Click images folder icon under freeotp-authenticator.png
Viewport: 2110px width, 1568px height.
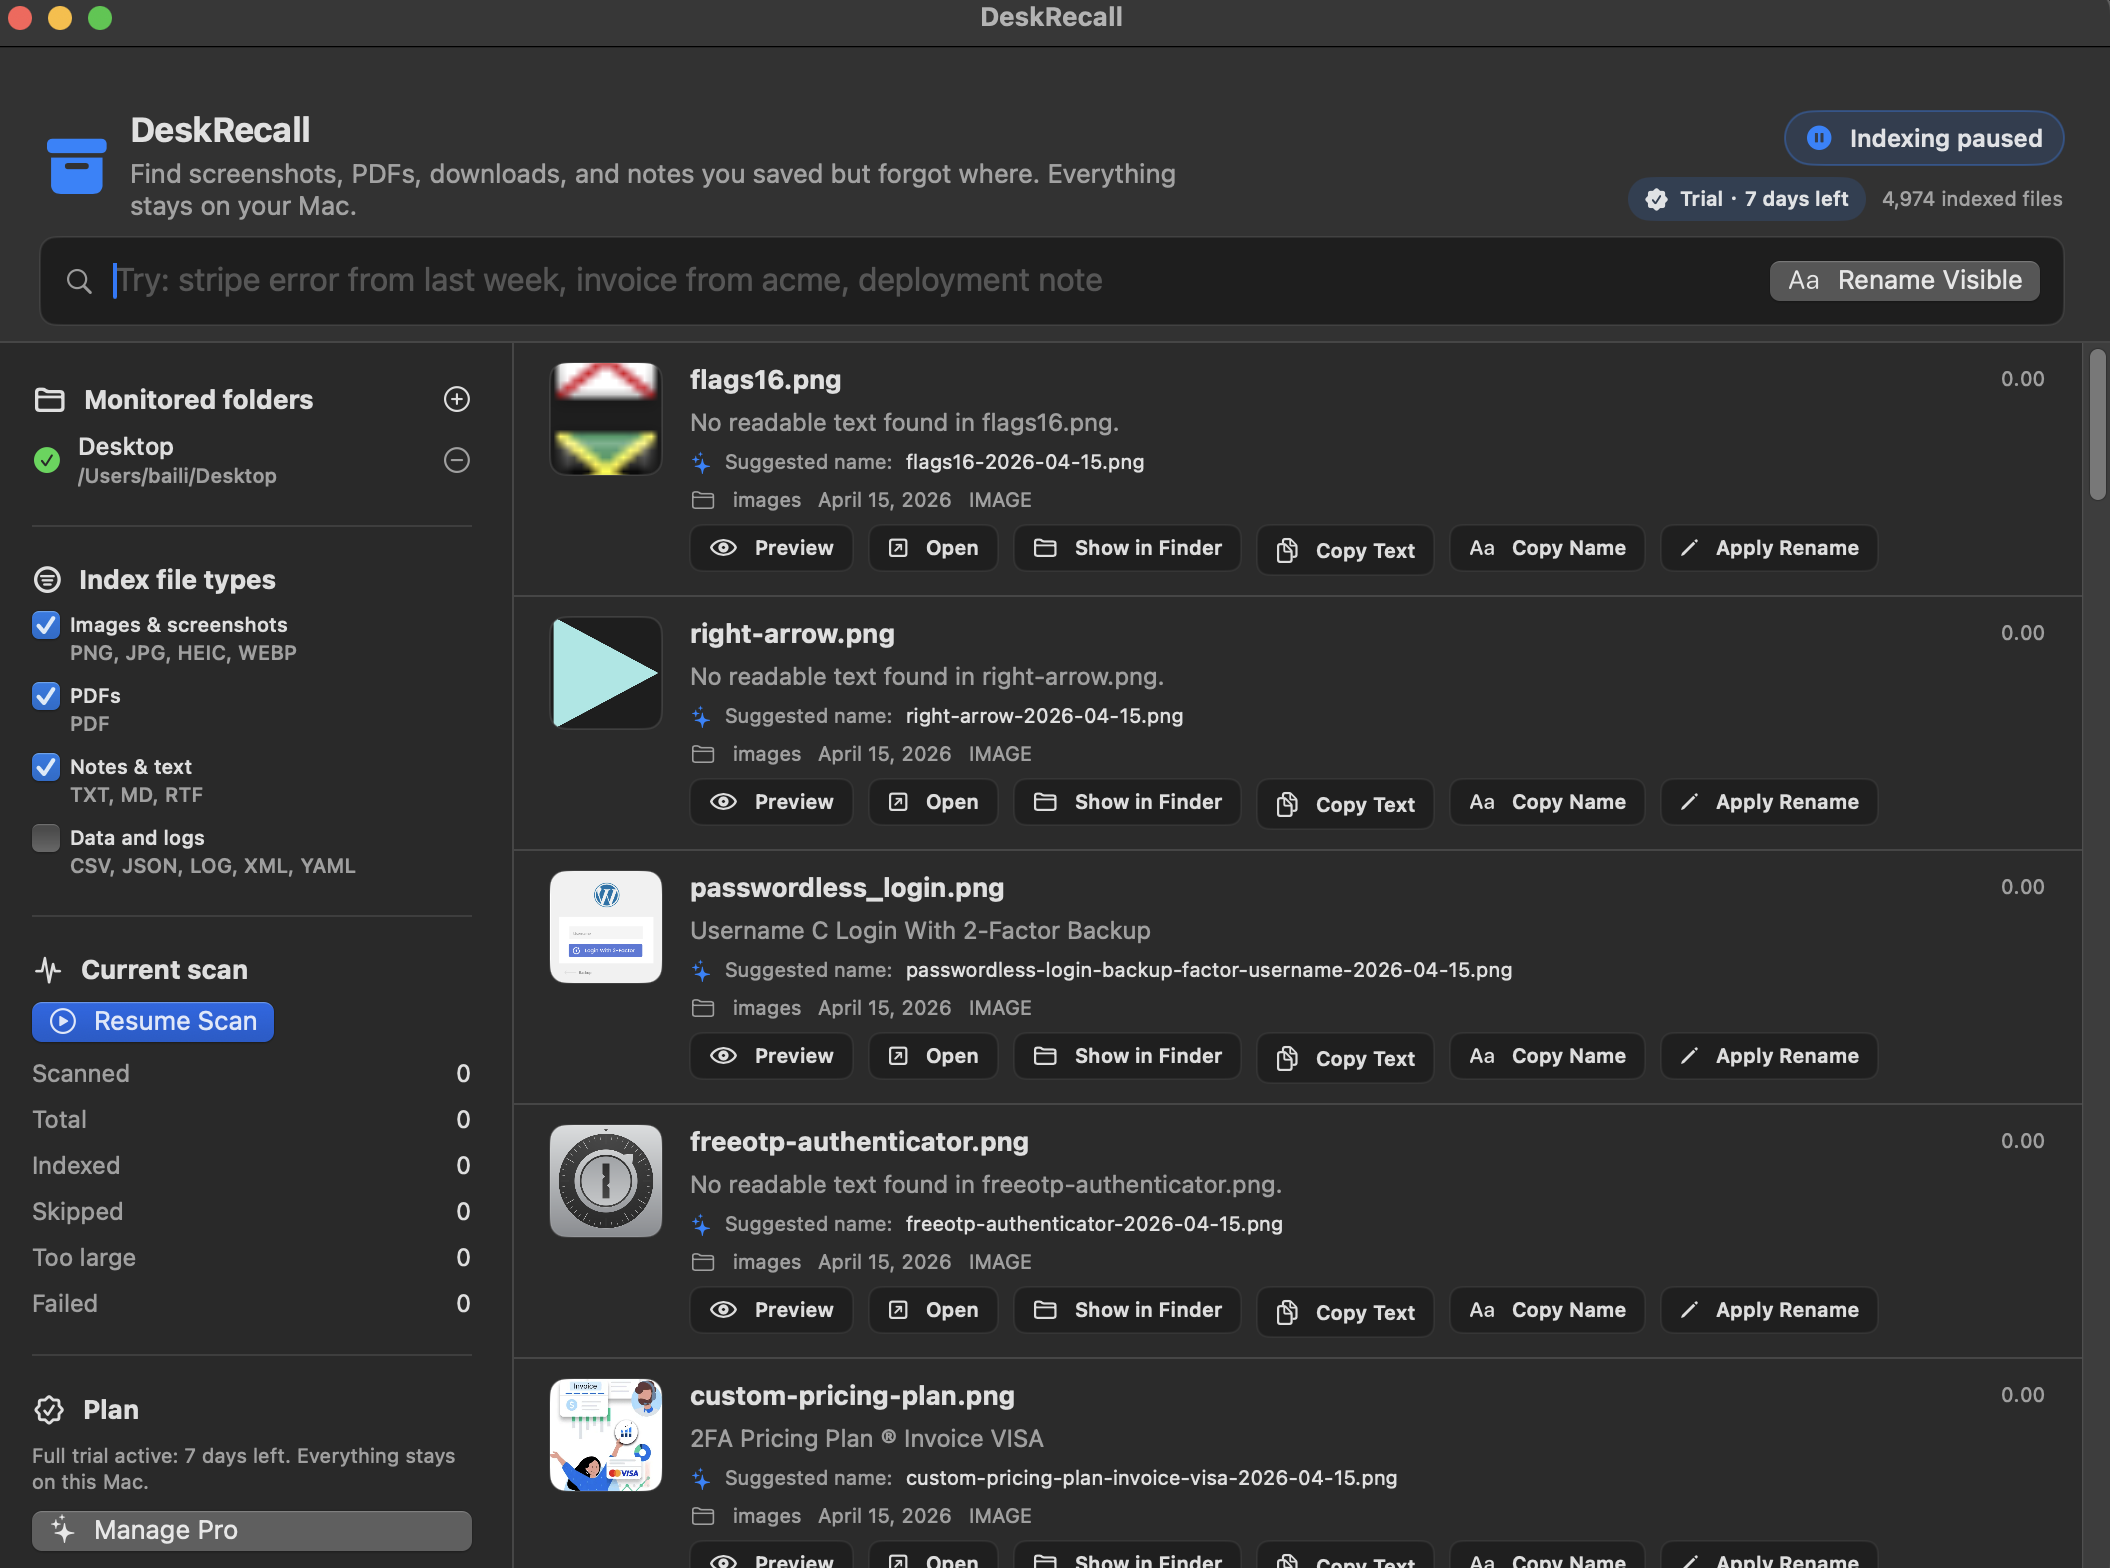(703, 1262)
